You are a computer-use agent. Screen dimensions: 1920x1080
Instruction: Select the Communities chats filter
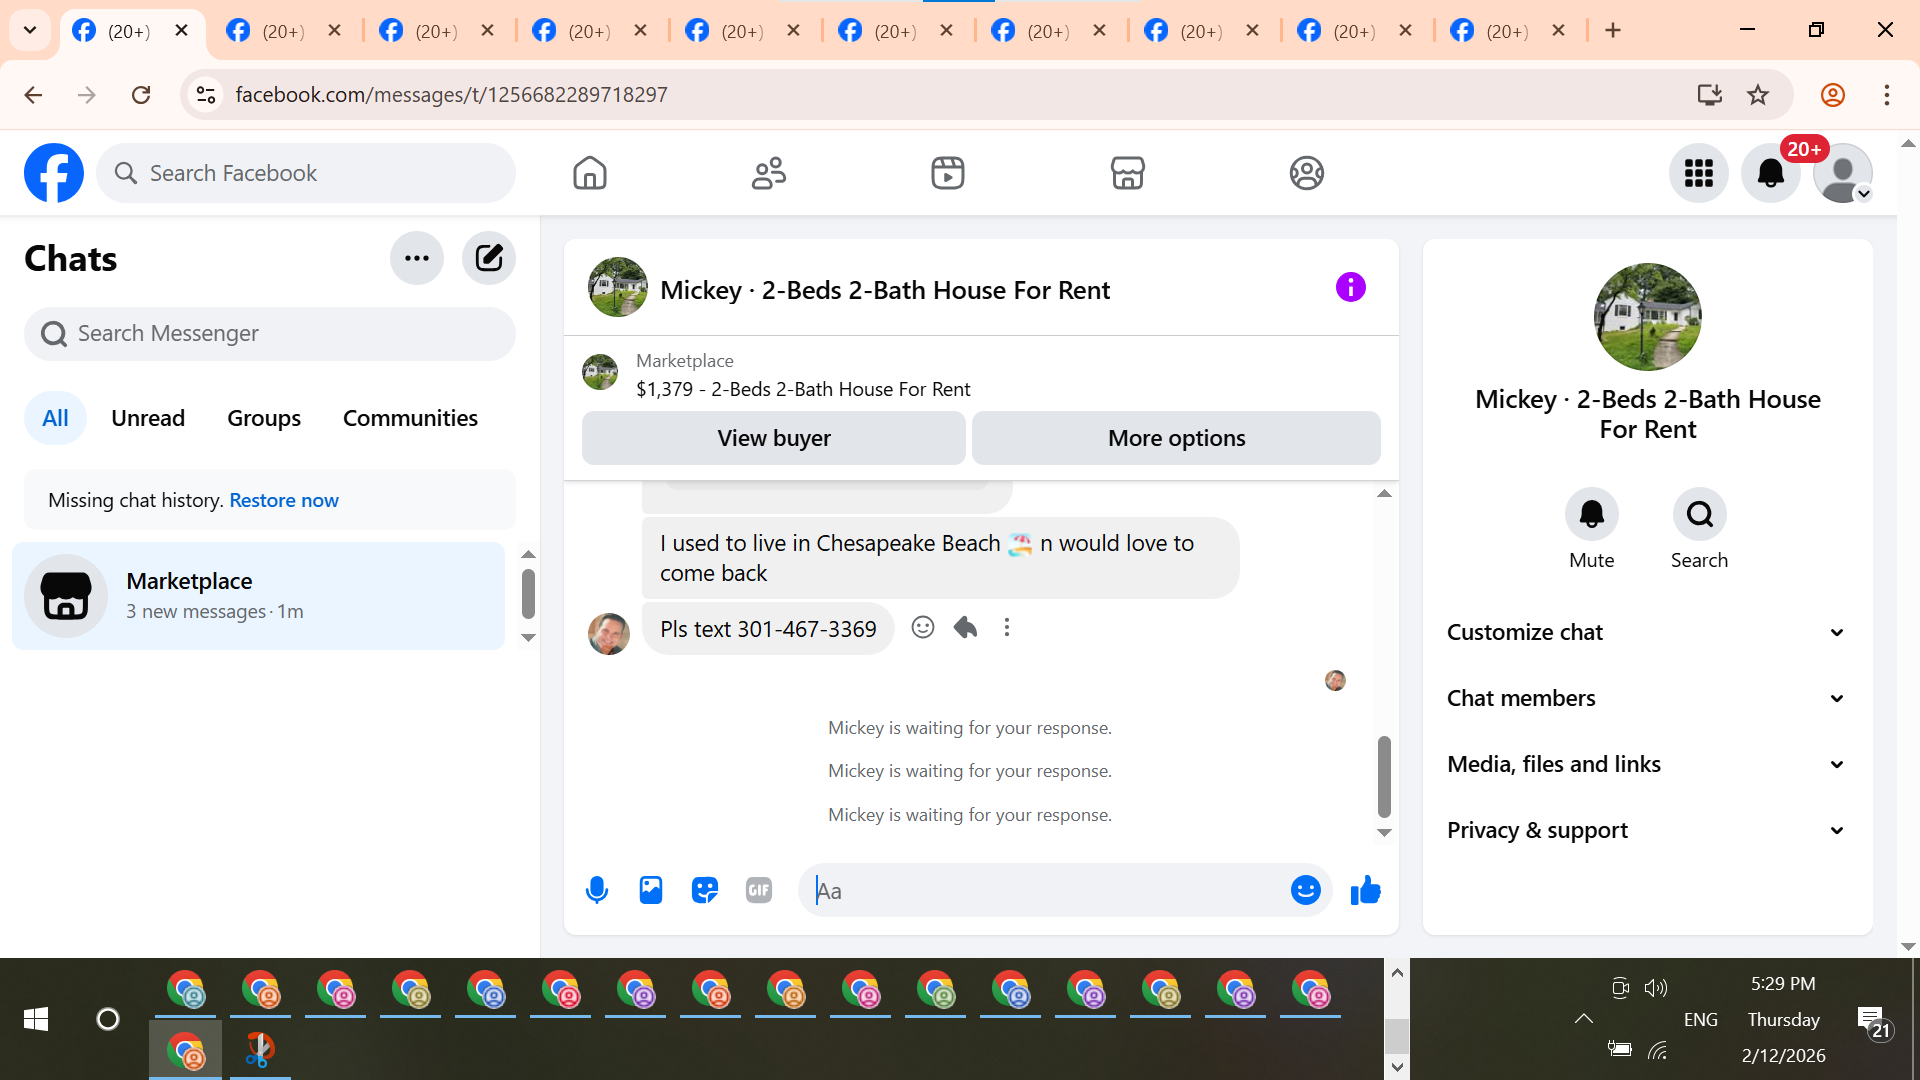[410, 418]
